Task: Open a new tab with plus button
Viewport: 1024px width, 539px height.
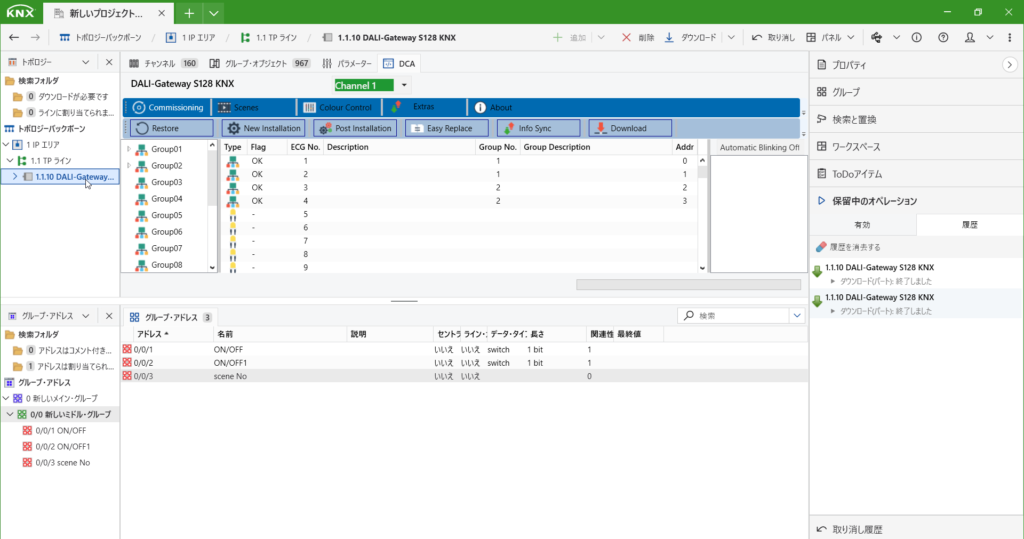Action: (x=189, y=13)
